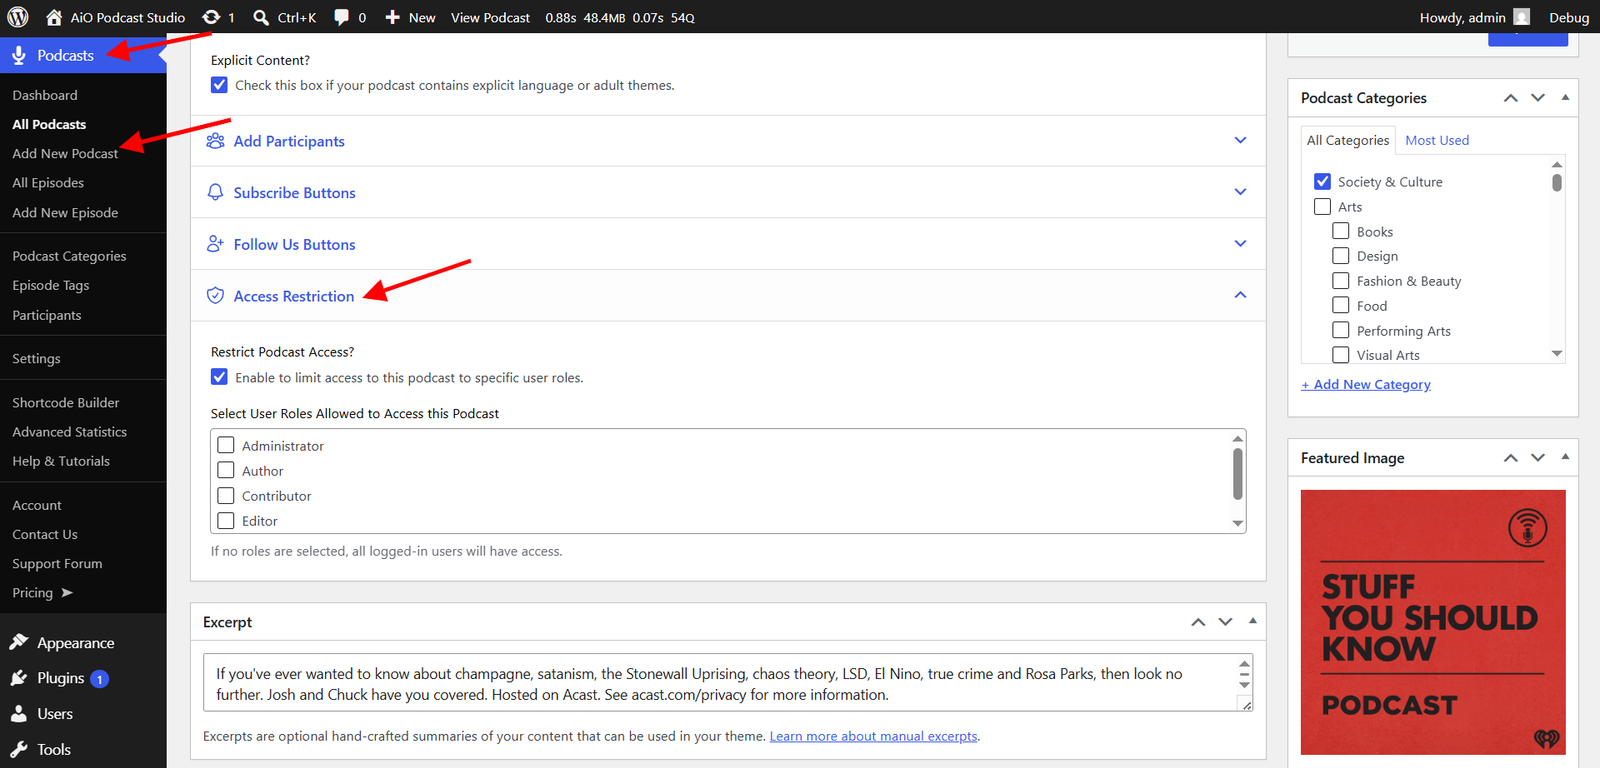
Task: Move Featured Image panel up
Action: (x=1511, y=458)
